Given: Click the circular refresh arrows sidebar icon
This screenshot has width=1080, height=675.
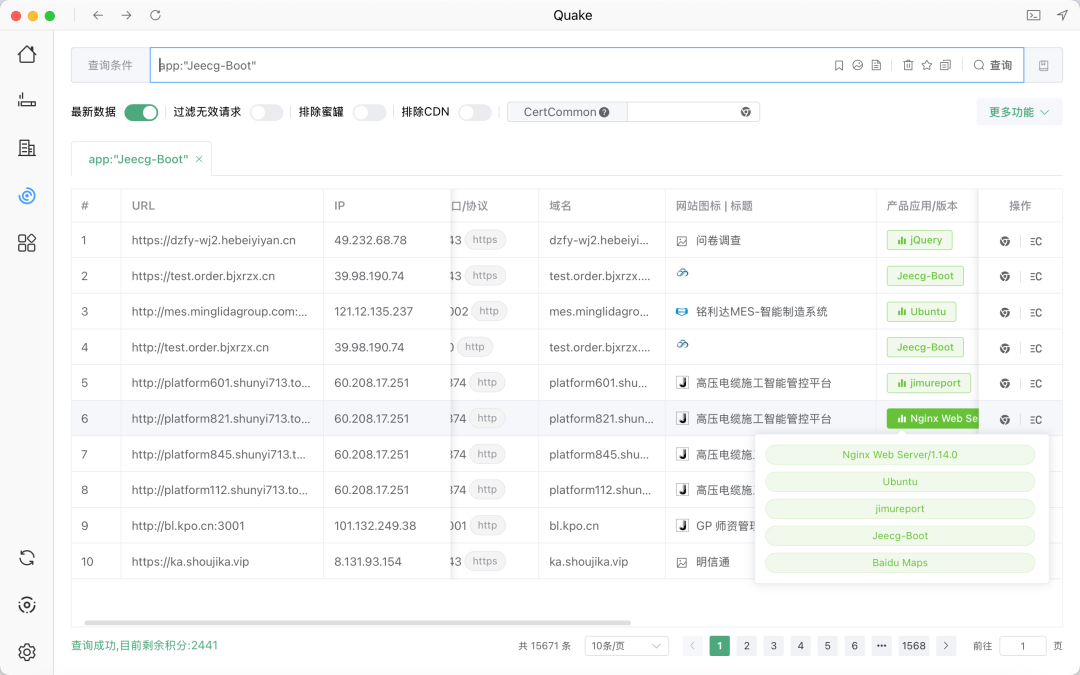Looking at the screenshot, I should pos(27,558).
